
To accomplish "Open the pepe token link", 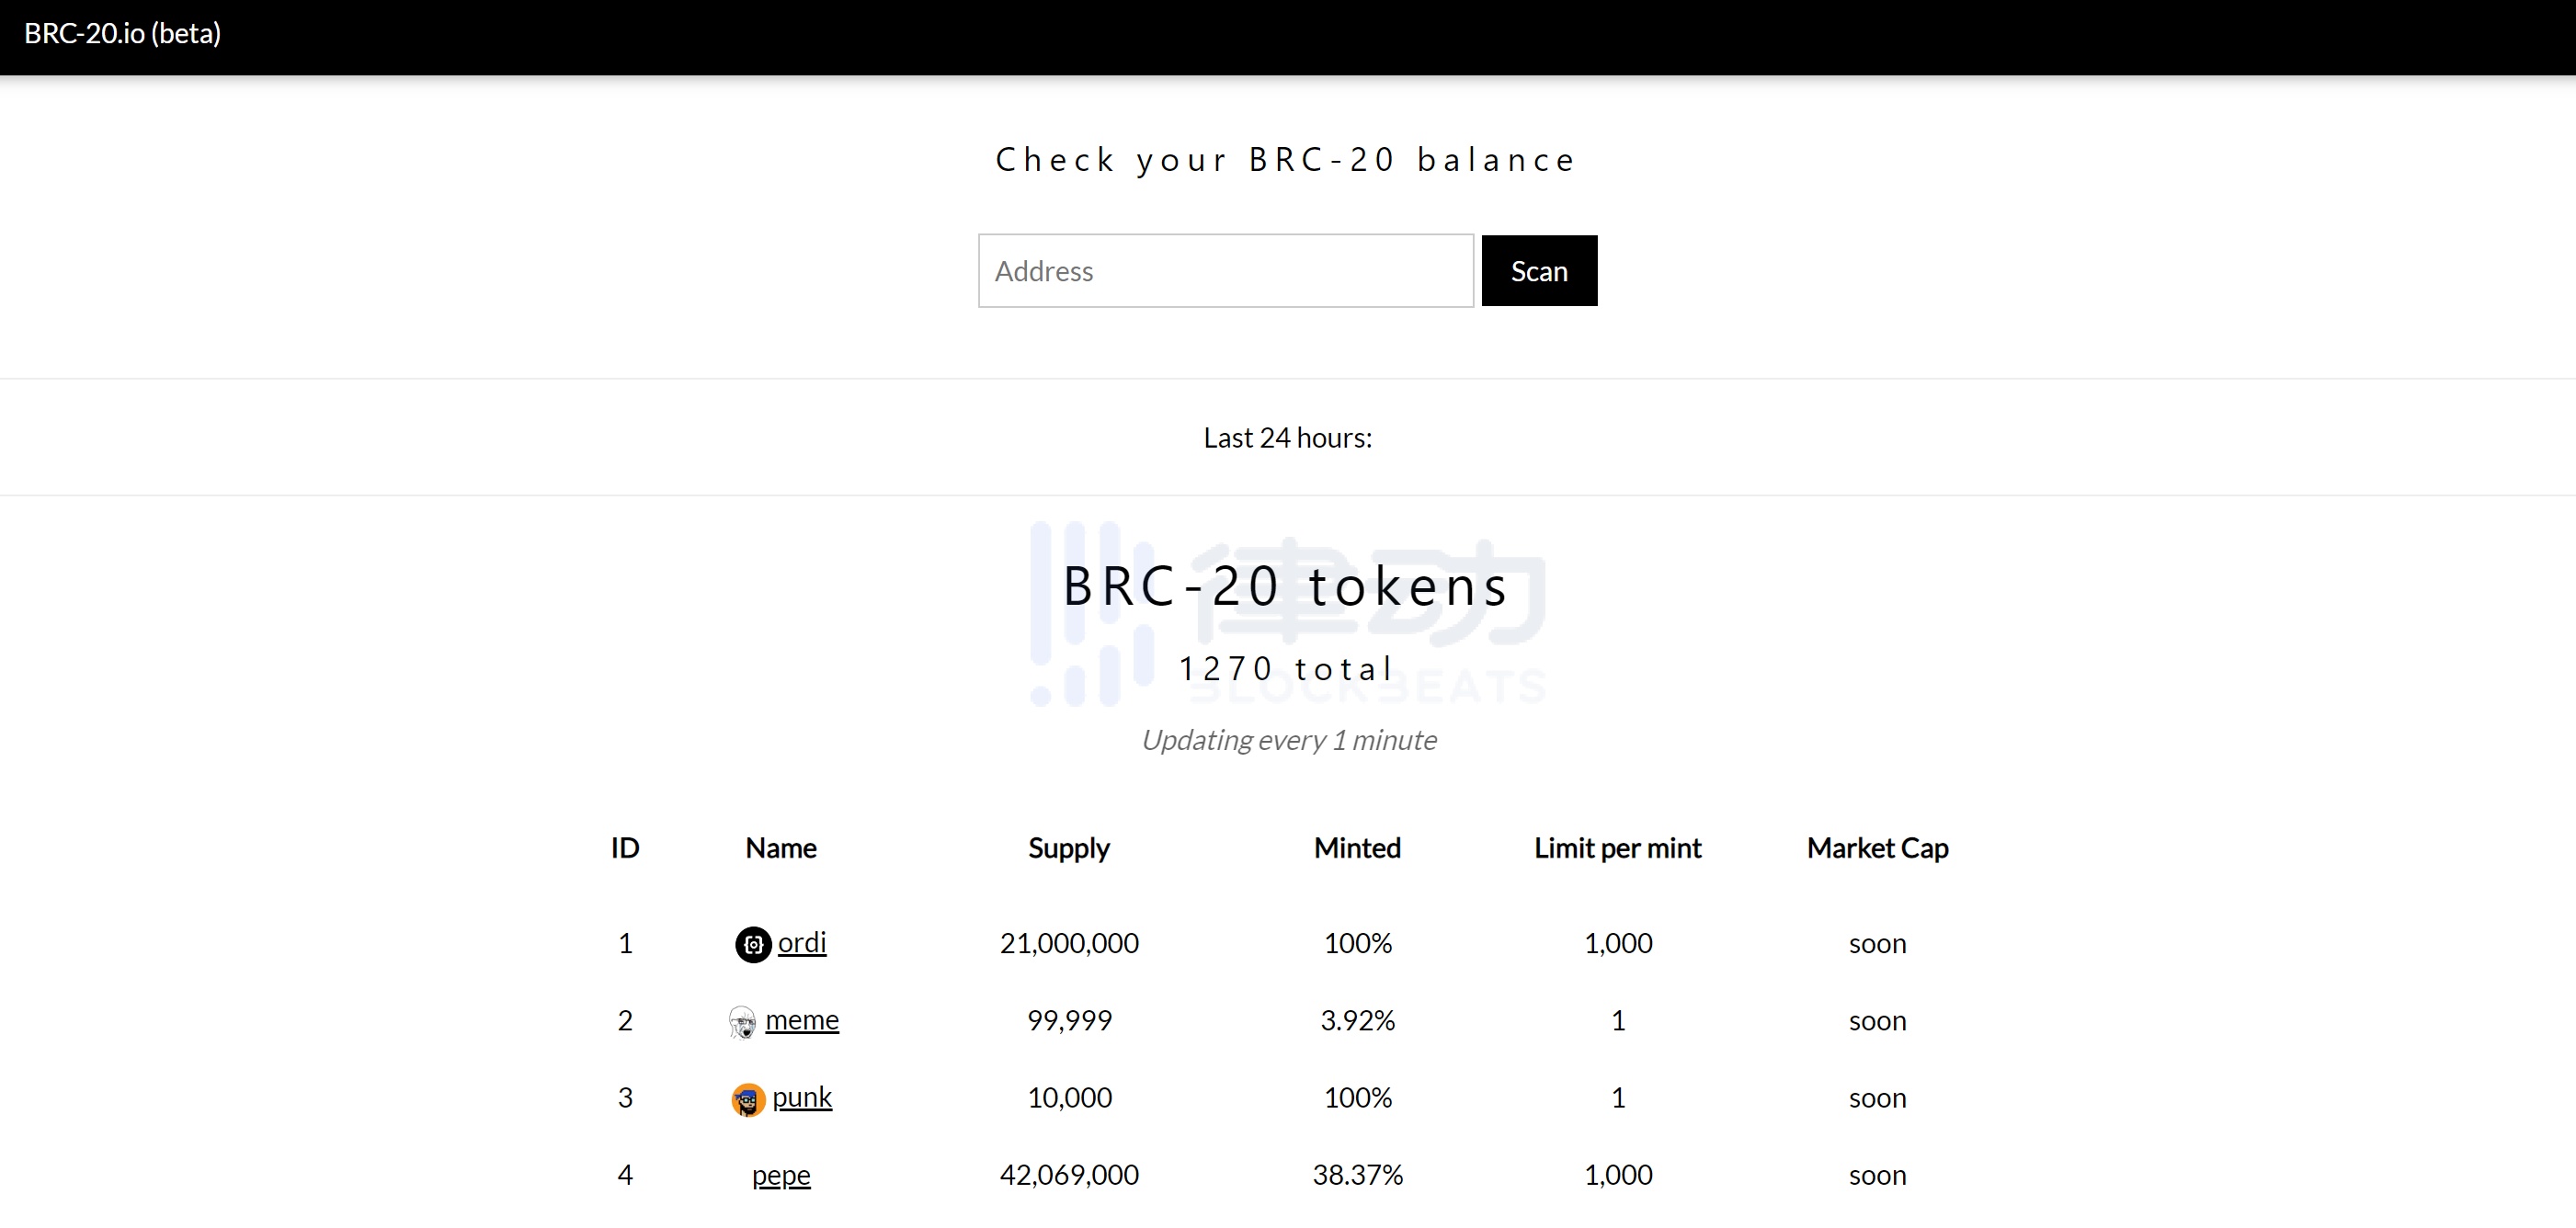I will (x=781, y=1175).
